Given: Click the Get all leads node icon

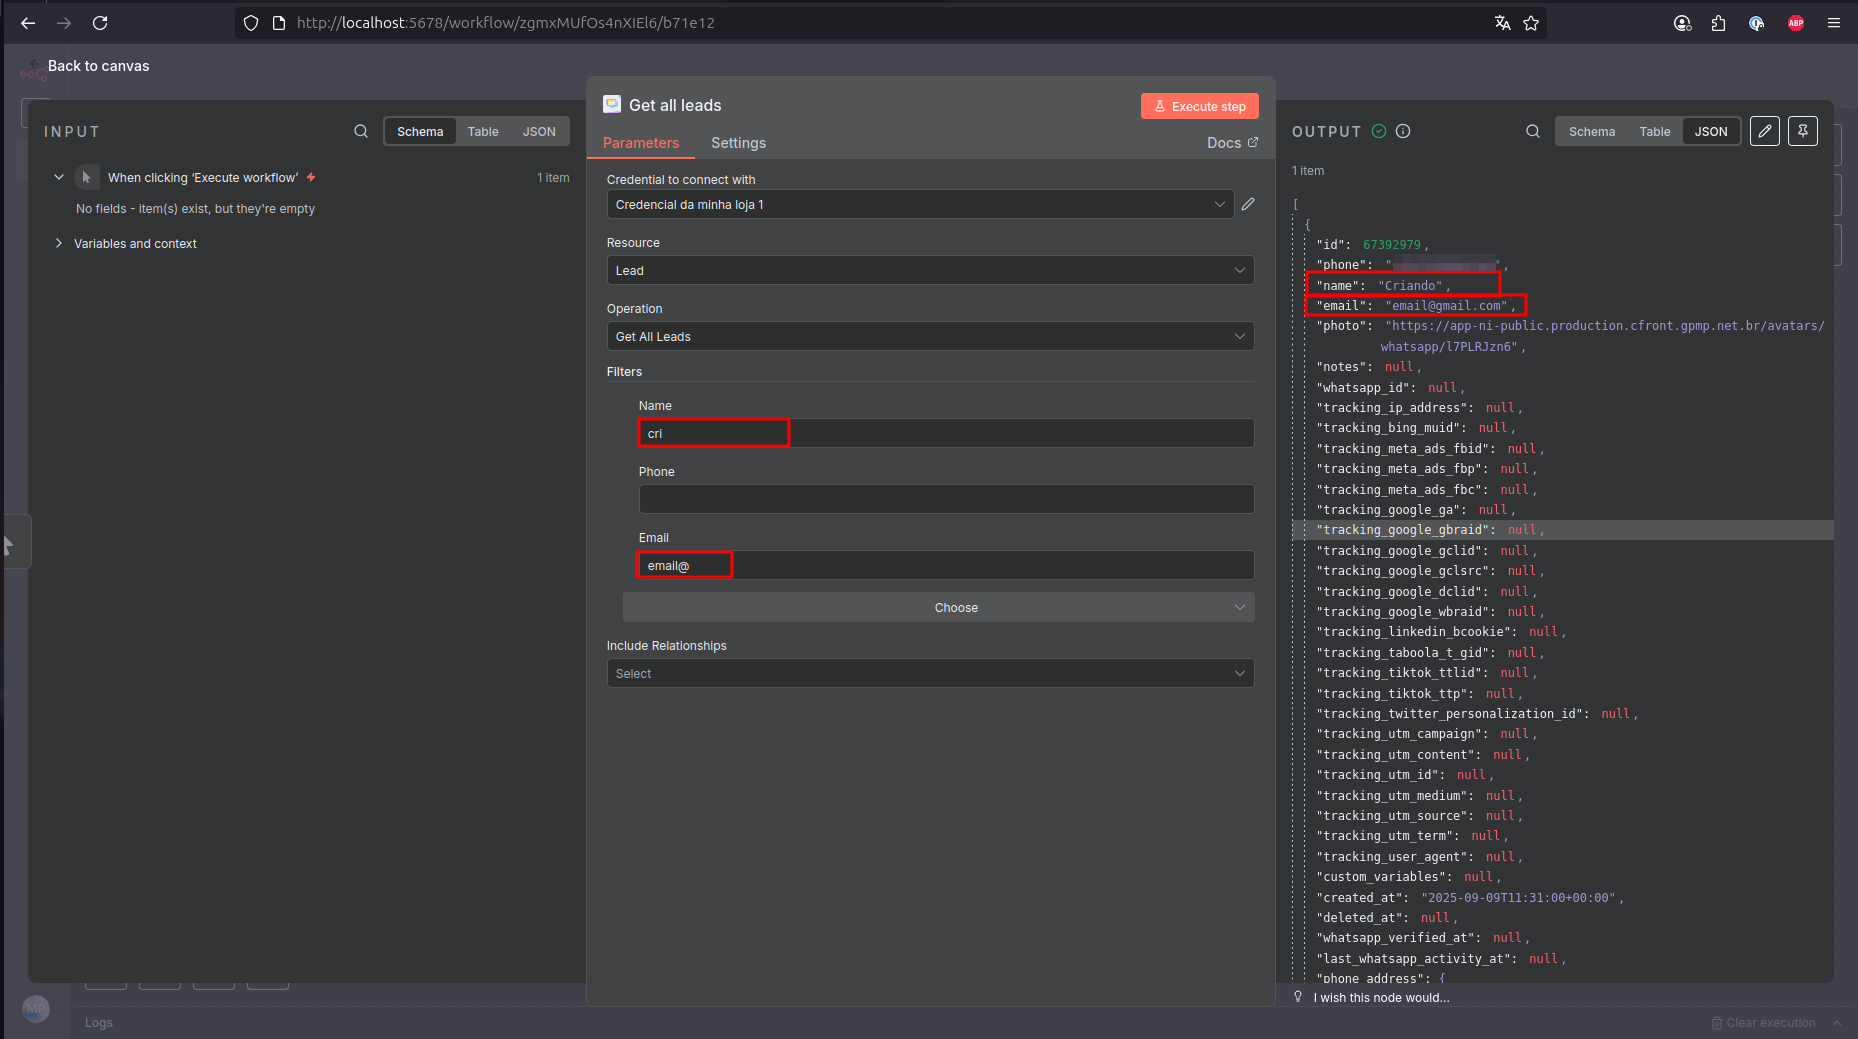Looking at the screenshot, I should point(612,105).
